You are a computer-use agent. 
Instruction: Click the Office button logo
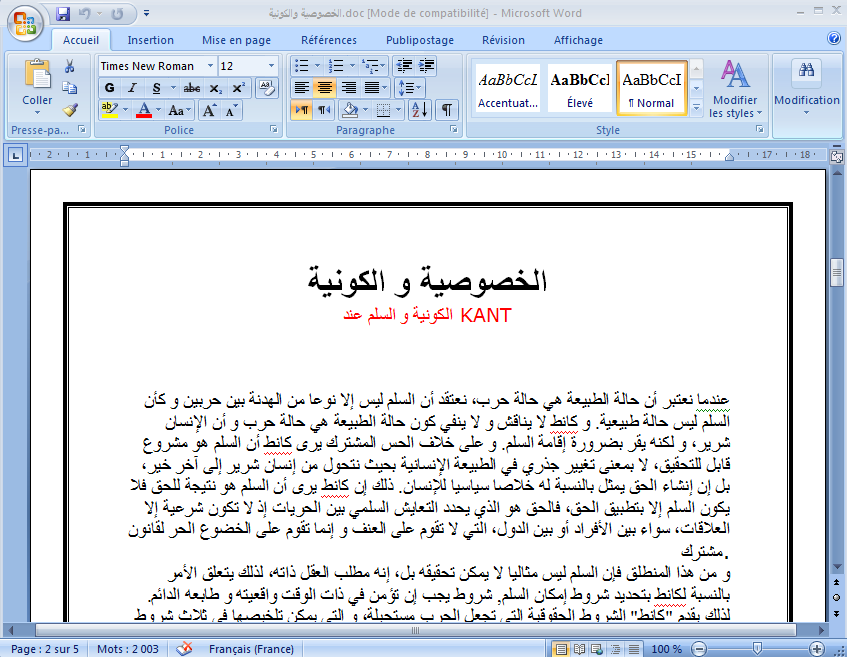(x=24, y=23)
